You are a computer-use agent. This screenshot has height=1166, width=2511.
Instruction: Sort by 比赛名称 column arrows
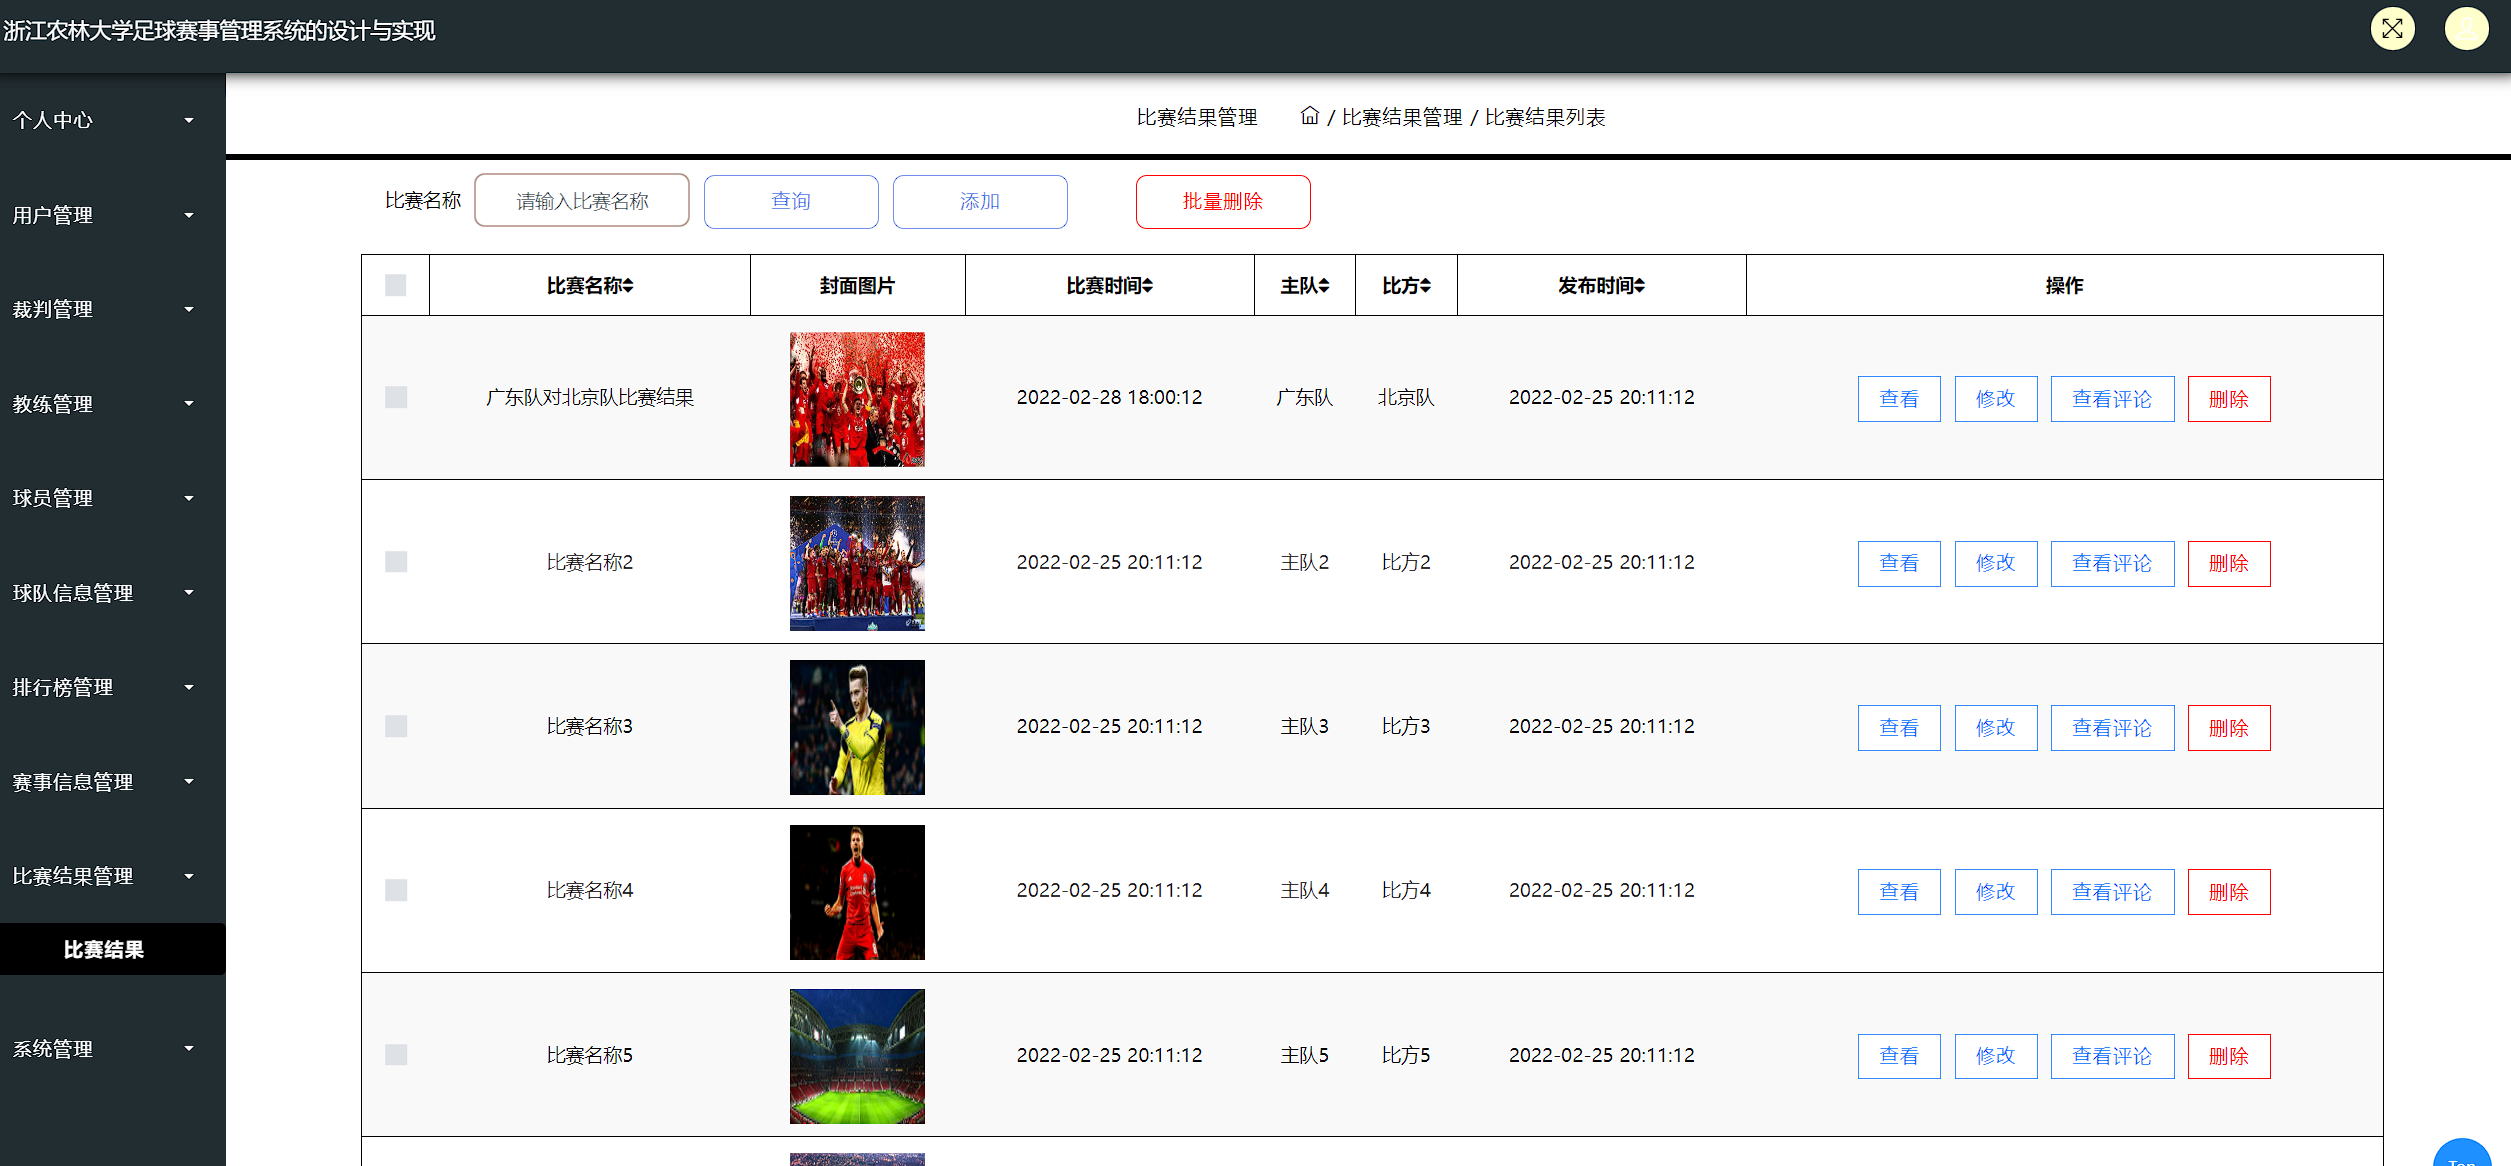pos(628,286)
